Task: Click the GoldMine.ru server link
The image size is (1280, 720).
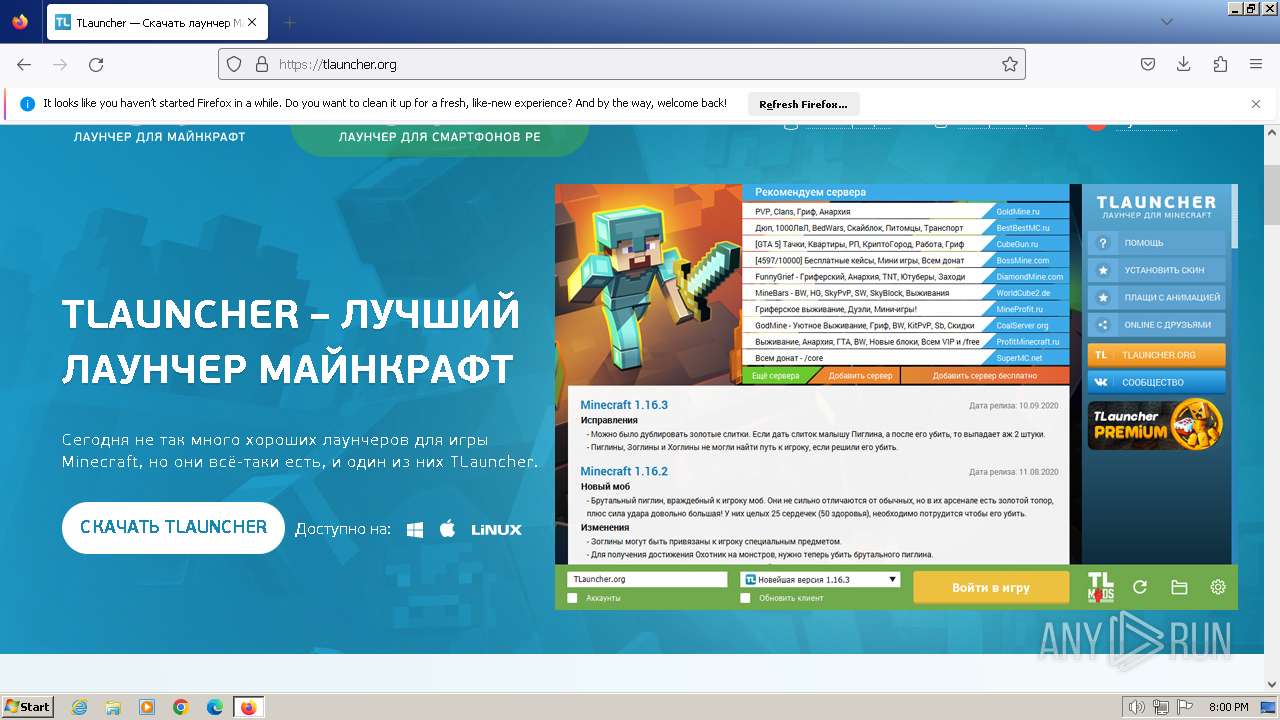Action: (x=1018, y=212)
